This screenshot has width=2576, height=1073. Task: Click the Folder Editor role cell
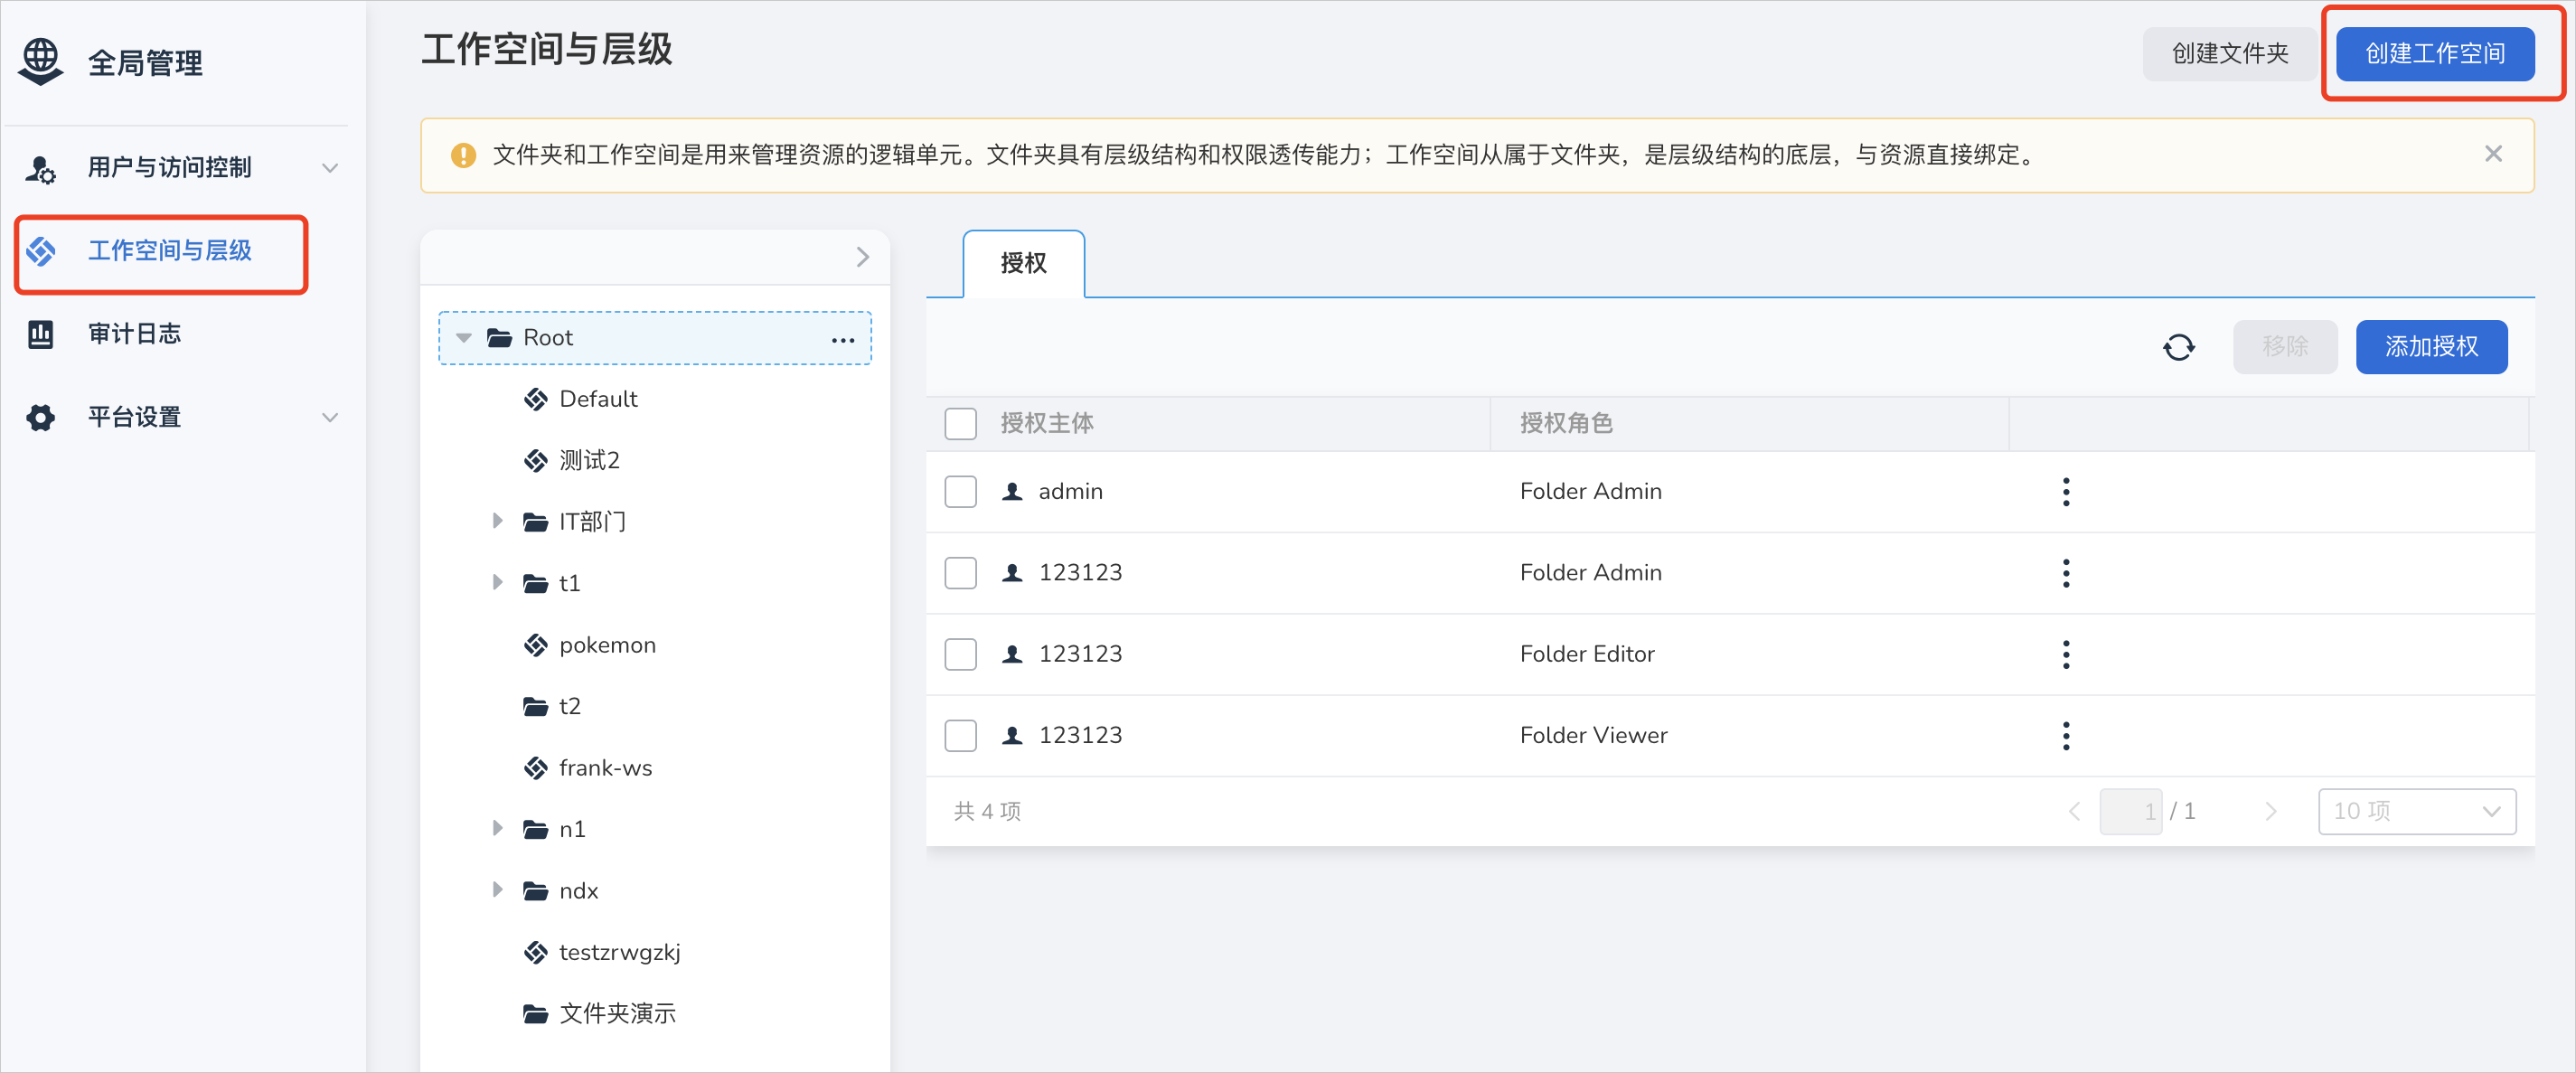(1587, 654)
